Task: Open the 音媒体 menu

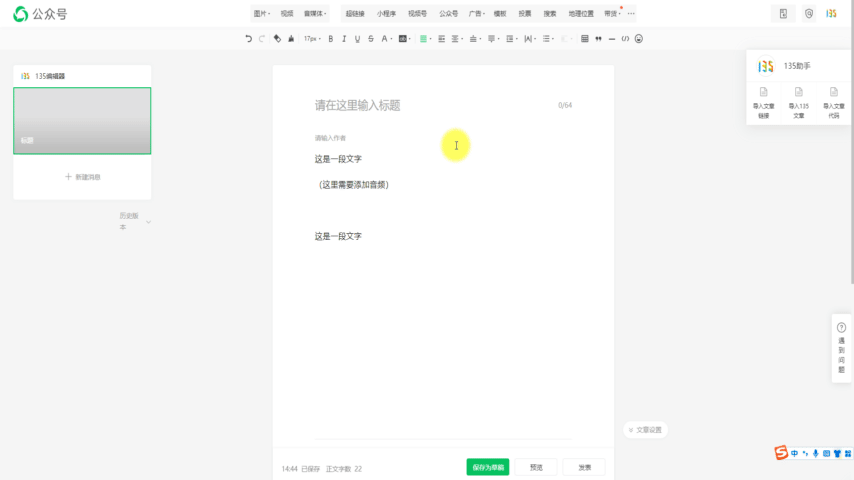Action: [315, 14]
